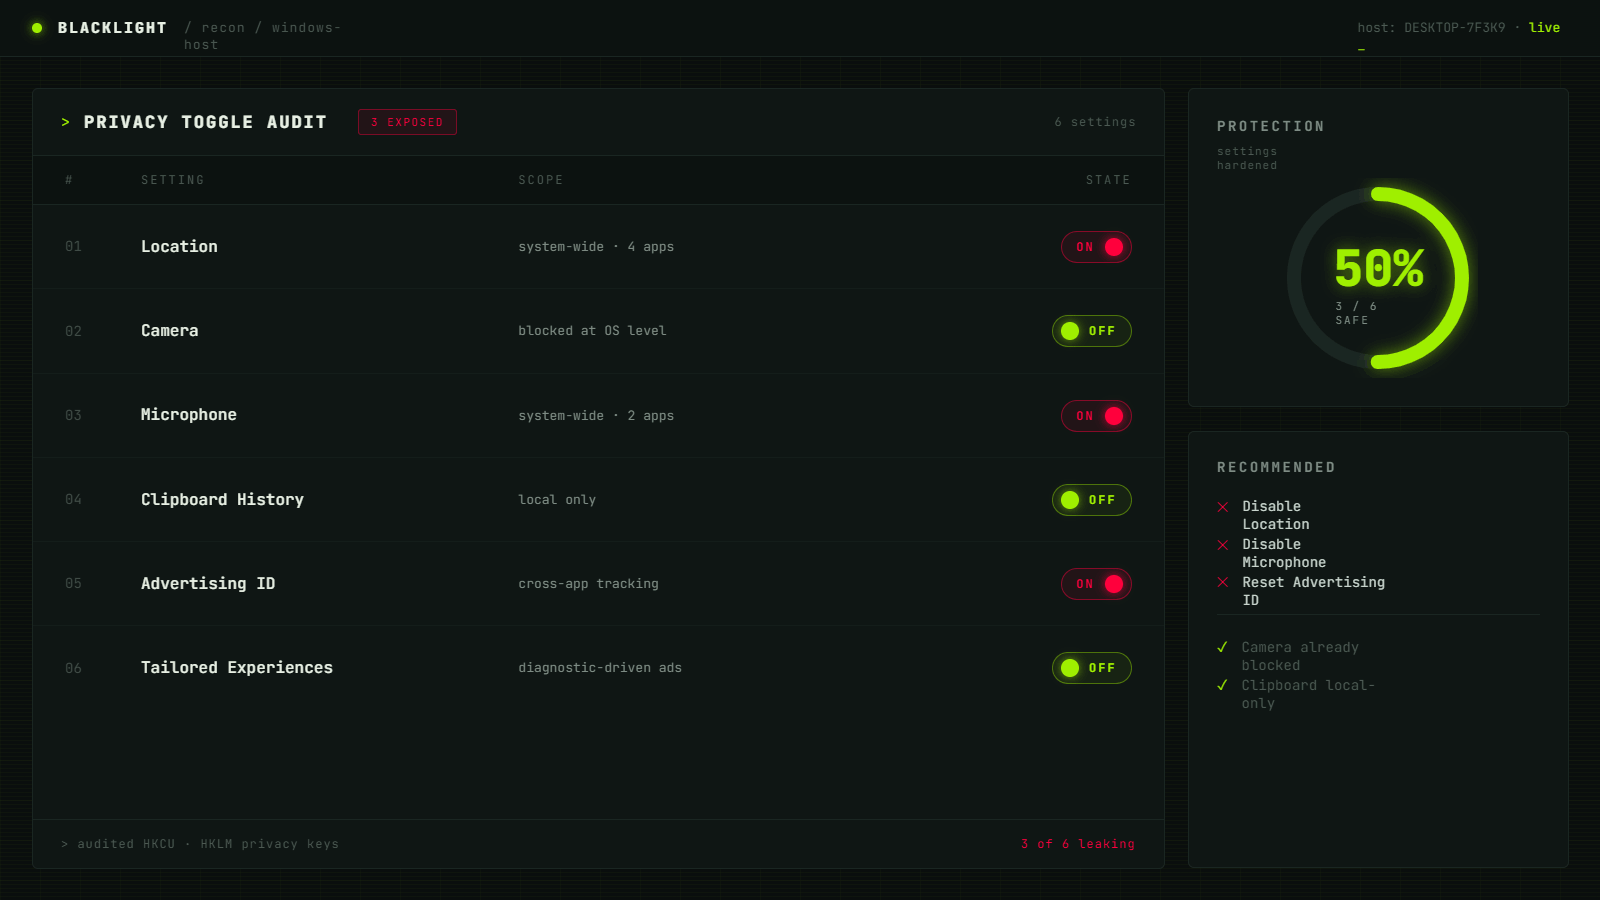Select the Clipboard History row name
The height and width of the screenshot is (900, 1600).
(222, 500)
